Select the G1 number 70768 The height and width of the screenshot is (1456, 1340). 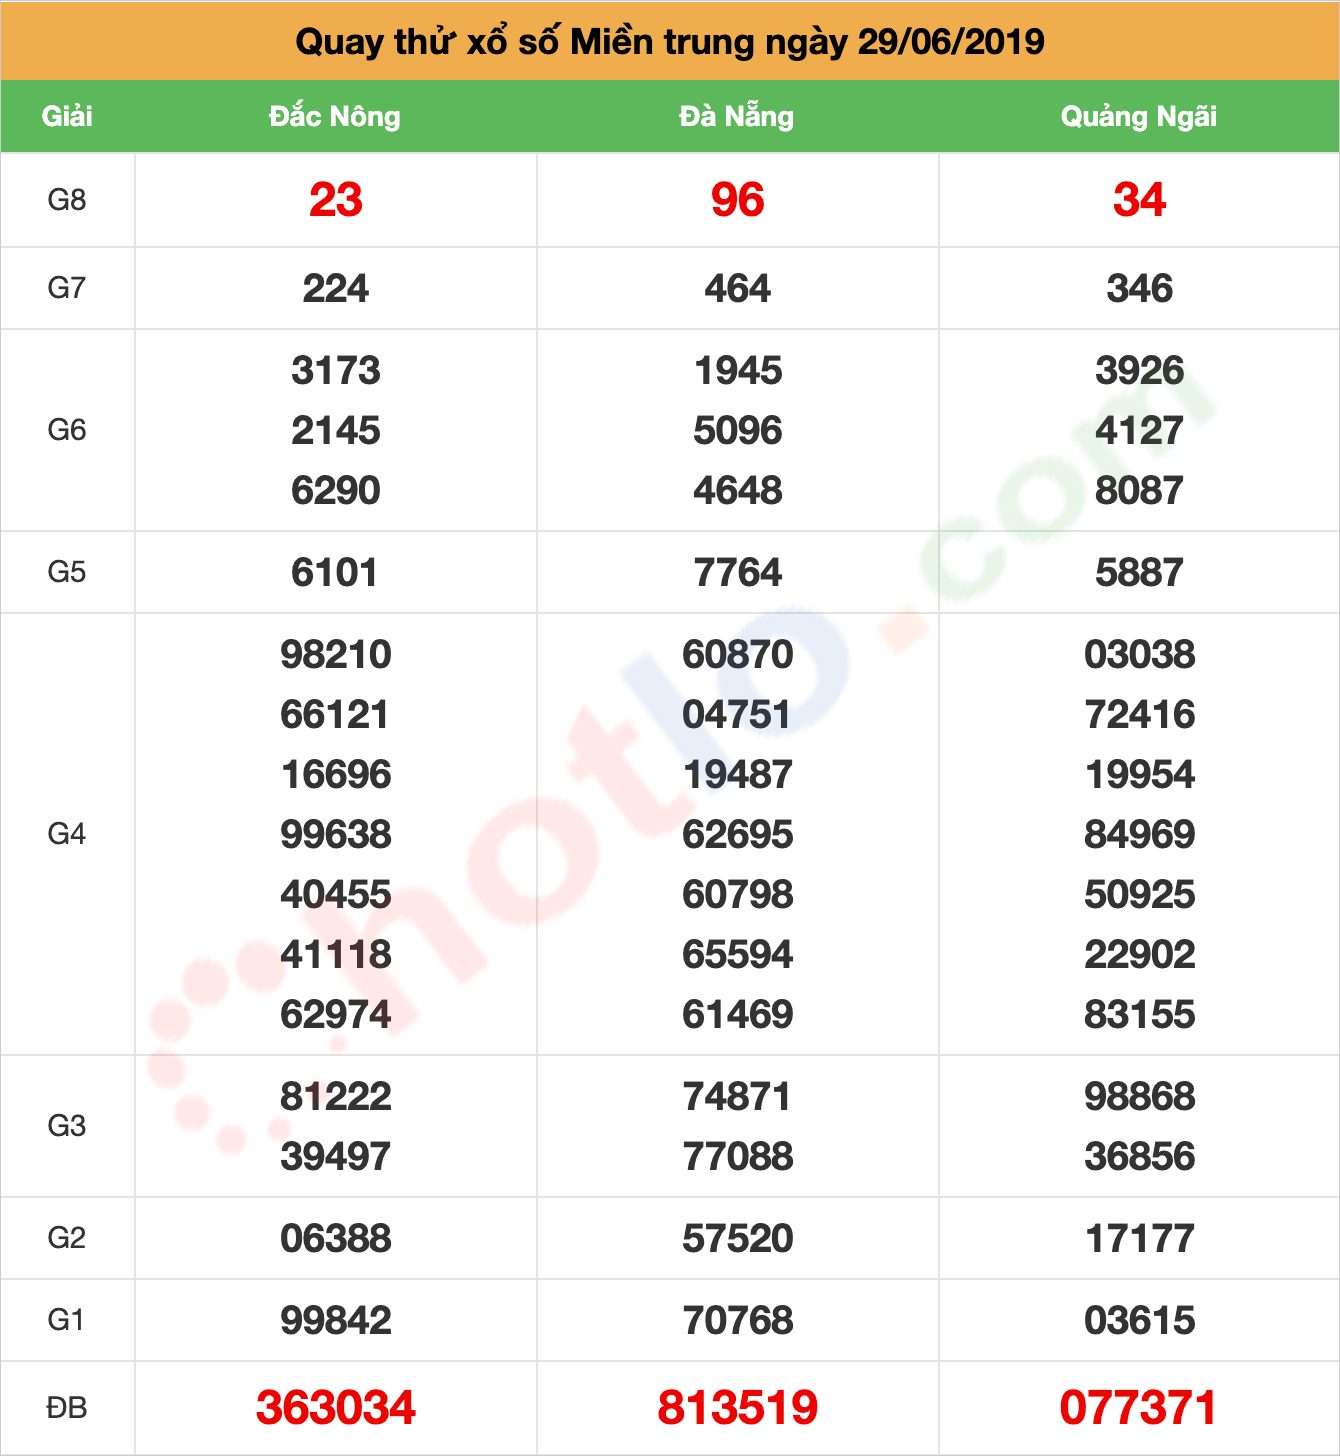pyautogui.click(x=738, y=1321)
